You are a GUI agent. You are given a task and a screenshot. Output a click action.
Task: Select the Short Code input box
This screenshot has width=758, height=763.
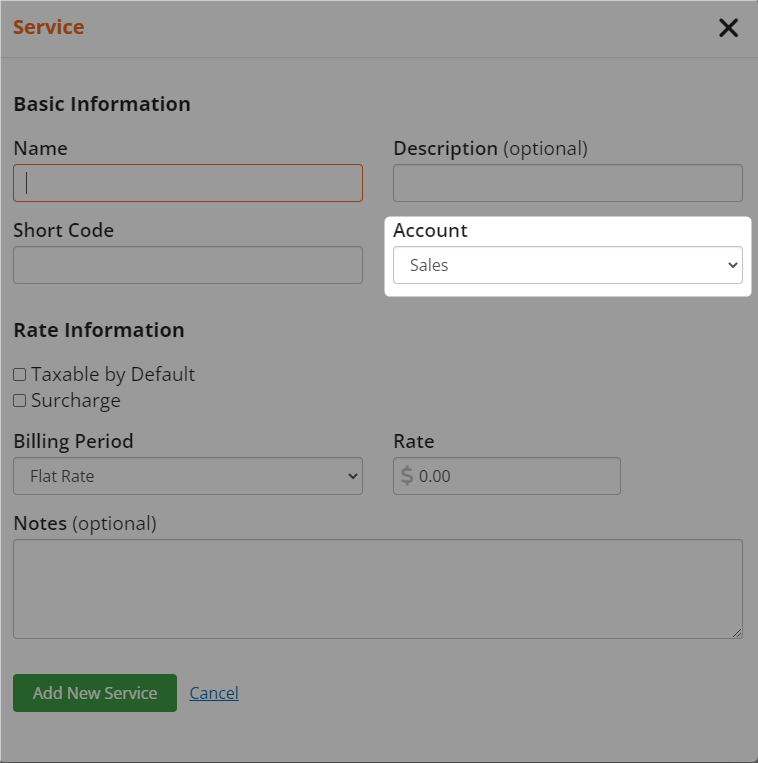pos(188,265)
